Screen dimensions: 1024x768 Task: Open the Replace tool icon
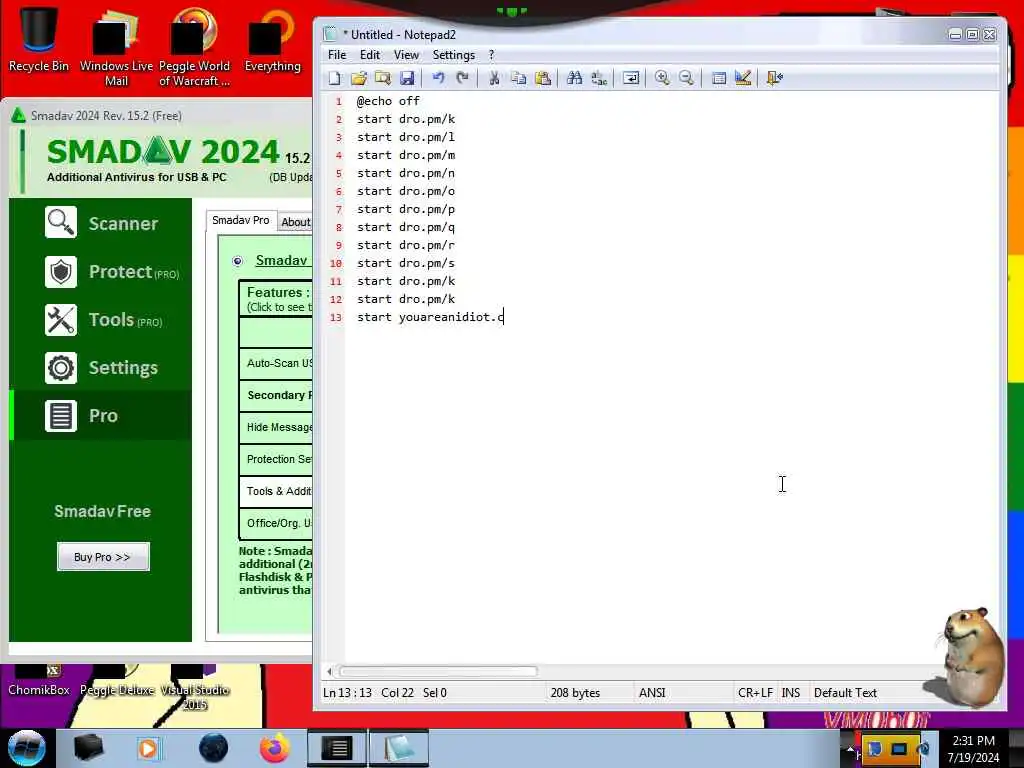598,78
